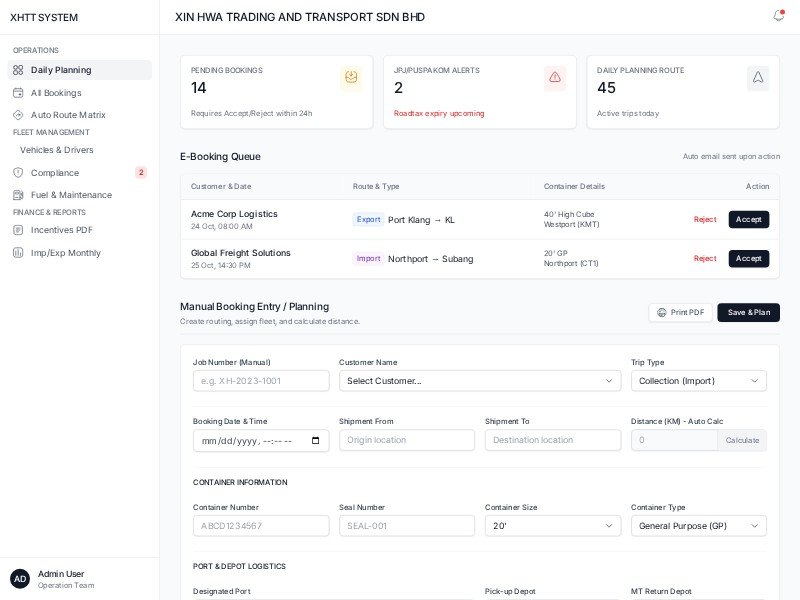Go to Compliance section
Image resolution: width=800 pixels, height=600 pixels.
pyautogui.click(x=55, y=173)
